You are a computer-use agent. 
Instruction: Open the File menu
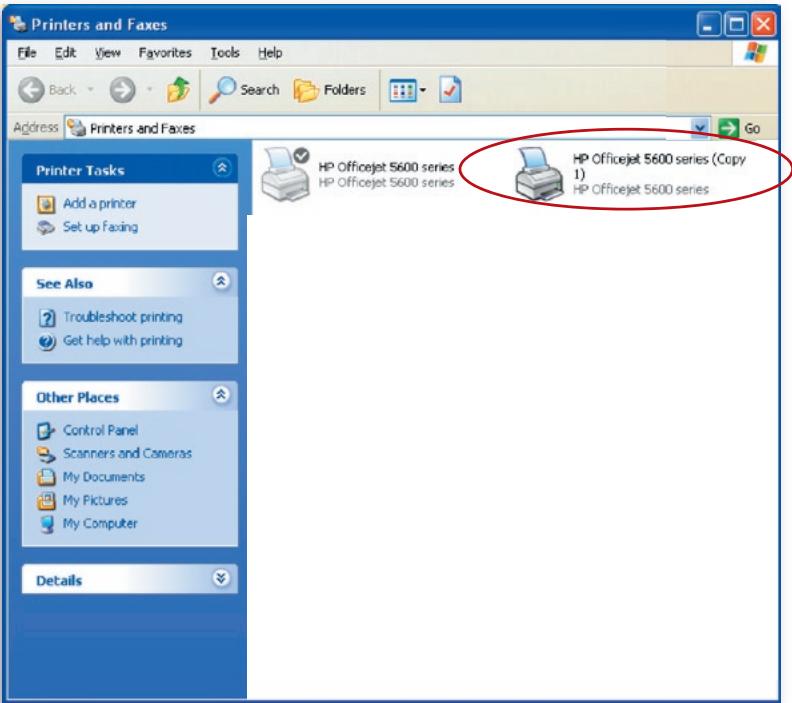coord(27,53)
